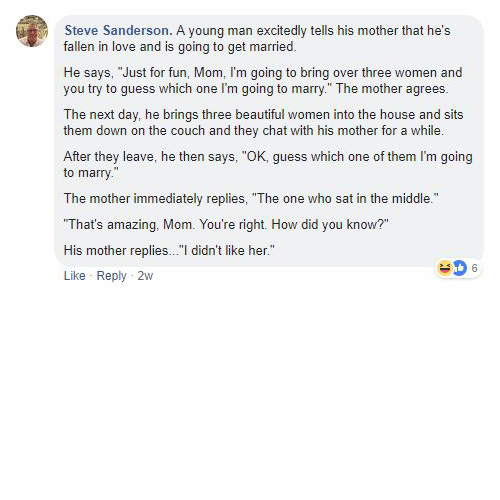Click the Steve Sanderson name link
This screenshot has height=500, width=500.
click(118, 30)
